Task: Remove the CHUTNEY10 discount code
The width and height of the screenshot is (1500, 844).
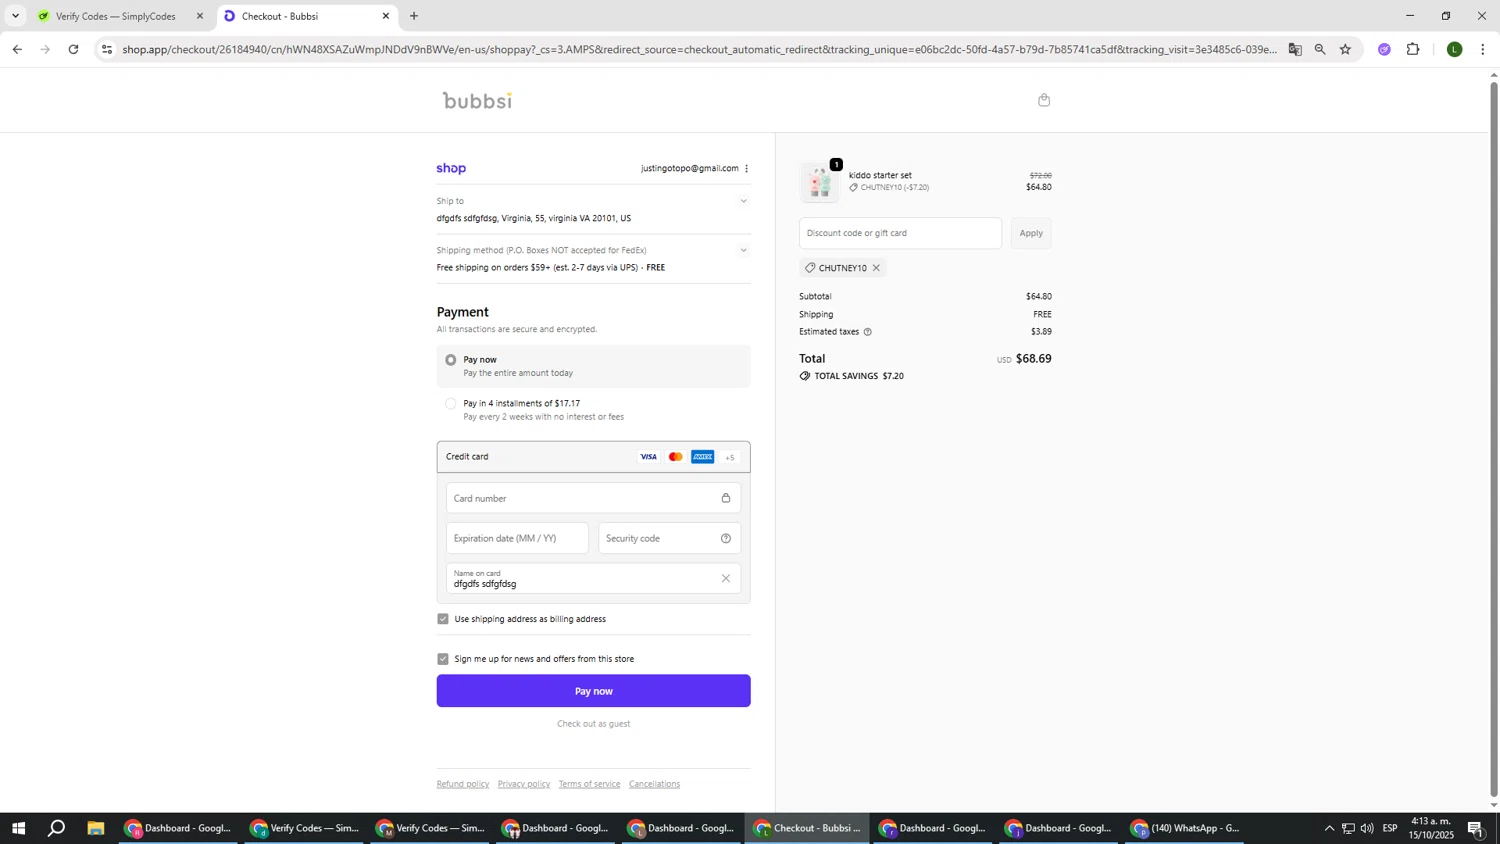Action: pos(876,268)
